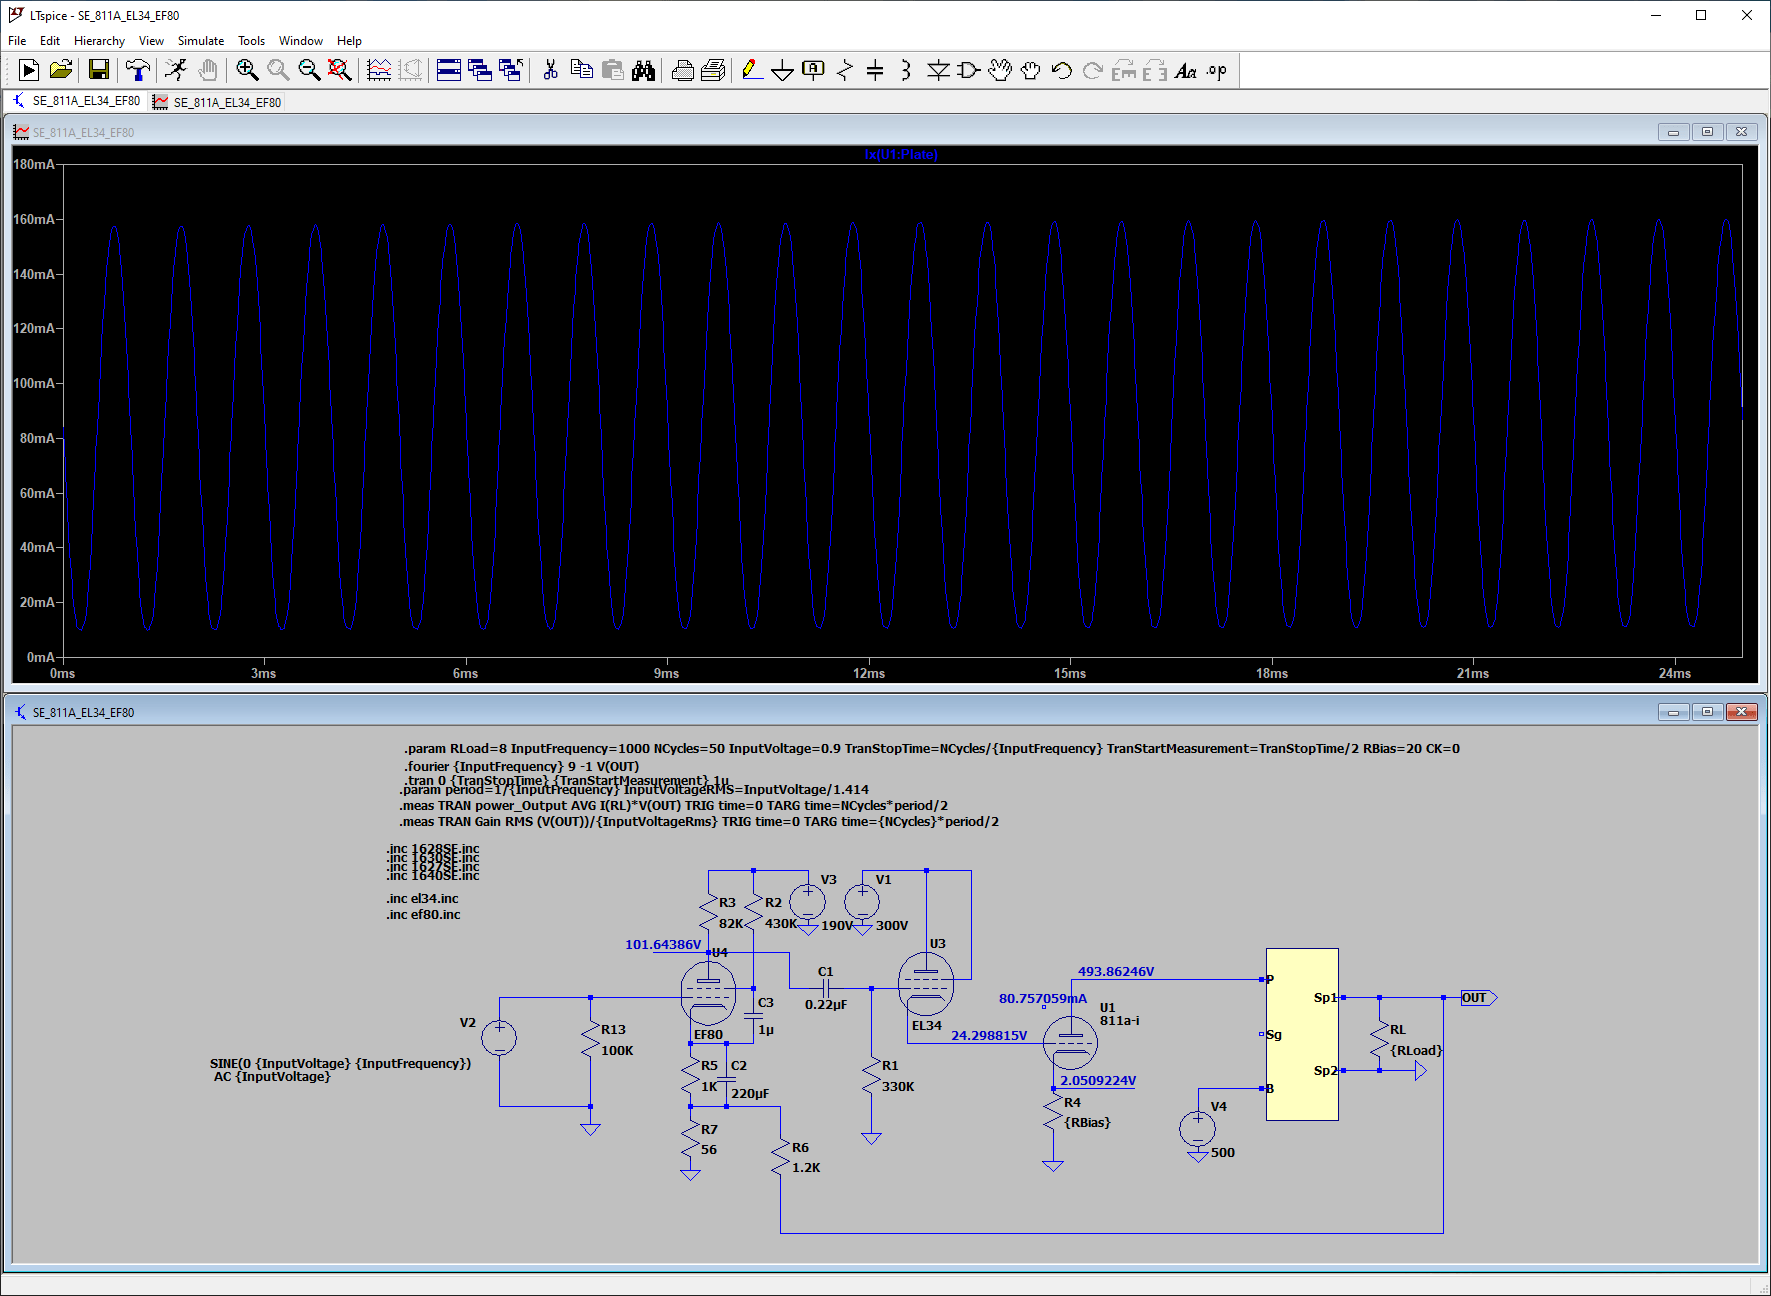Click the Ix(U1:Plate) trace label
The width and height of the screenshot is (1771, 1296).
[901, 155]
